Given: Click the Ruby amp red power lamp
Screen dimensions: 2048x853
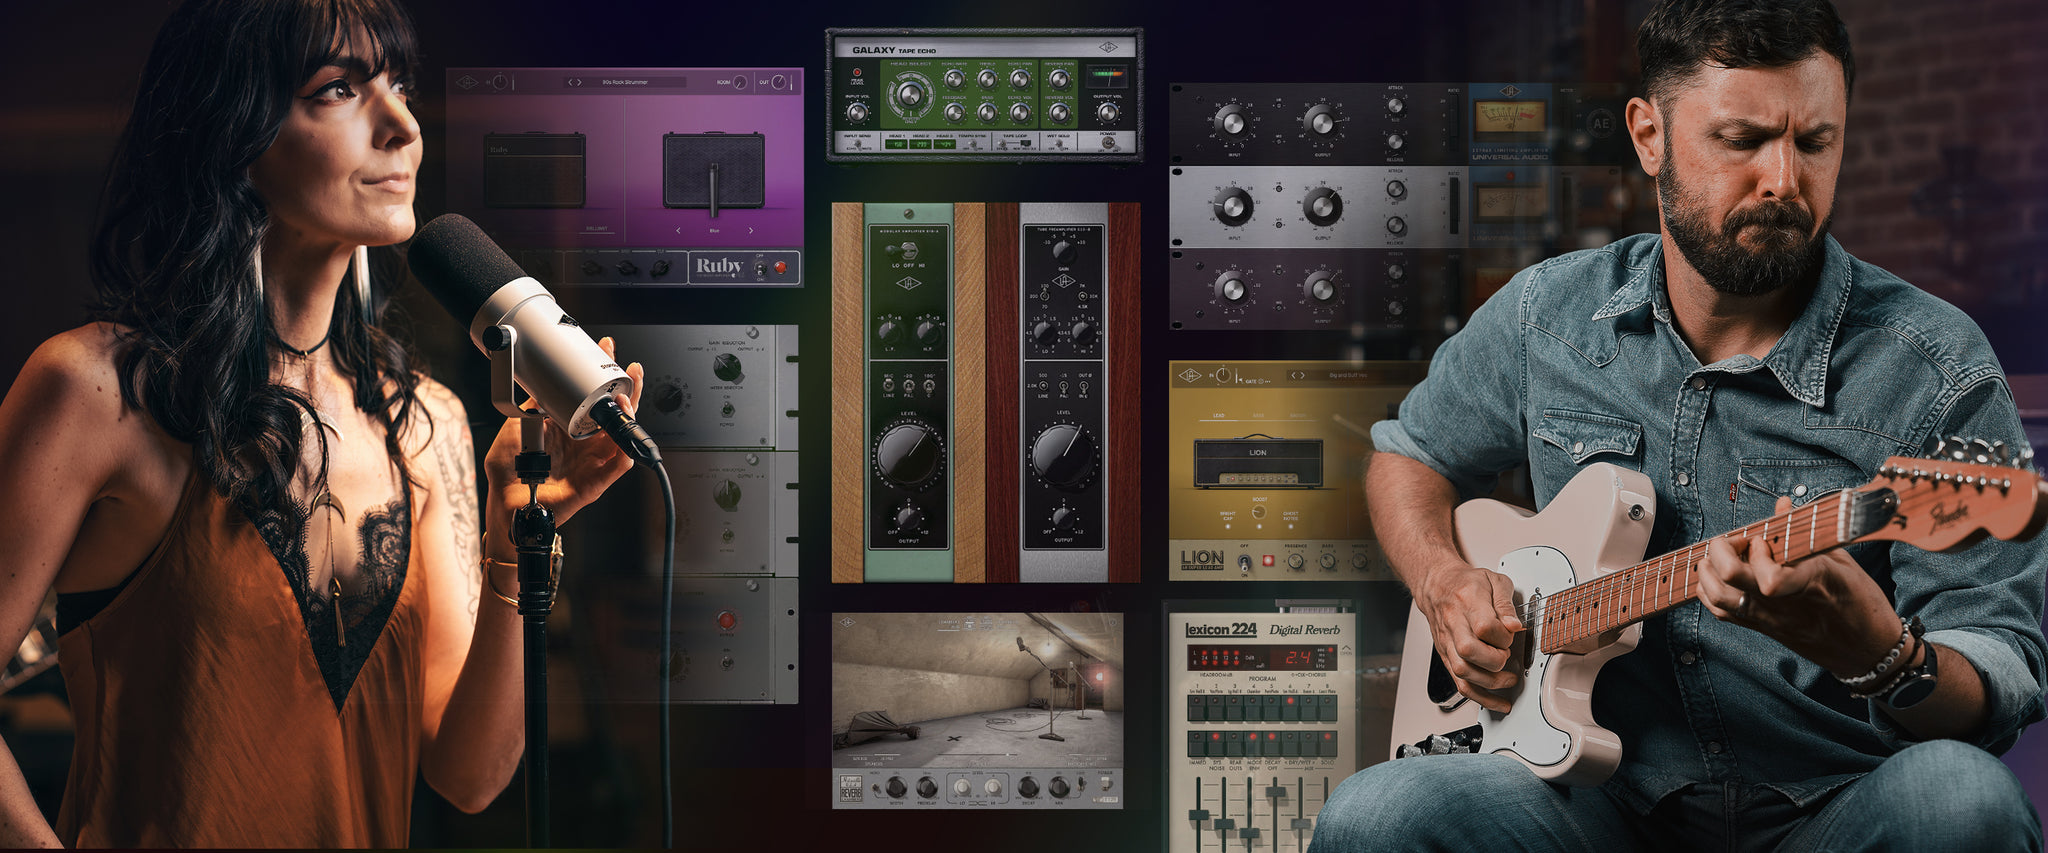Looking at the screenshot, I should point(780,267).
